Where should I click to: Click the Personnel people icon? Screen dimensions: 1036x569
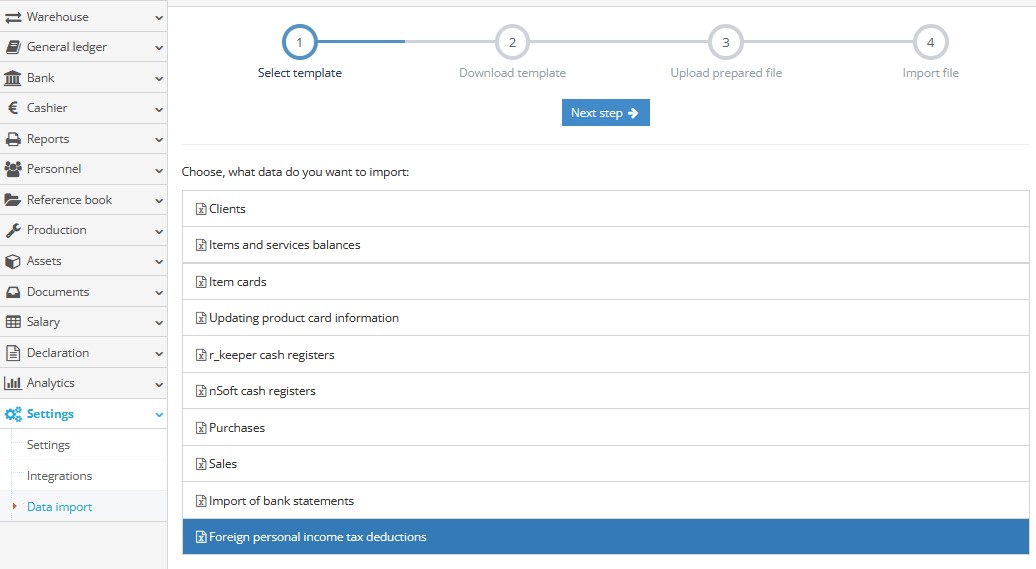coord(14,169)
